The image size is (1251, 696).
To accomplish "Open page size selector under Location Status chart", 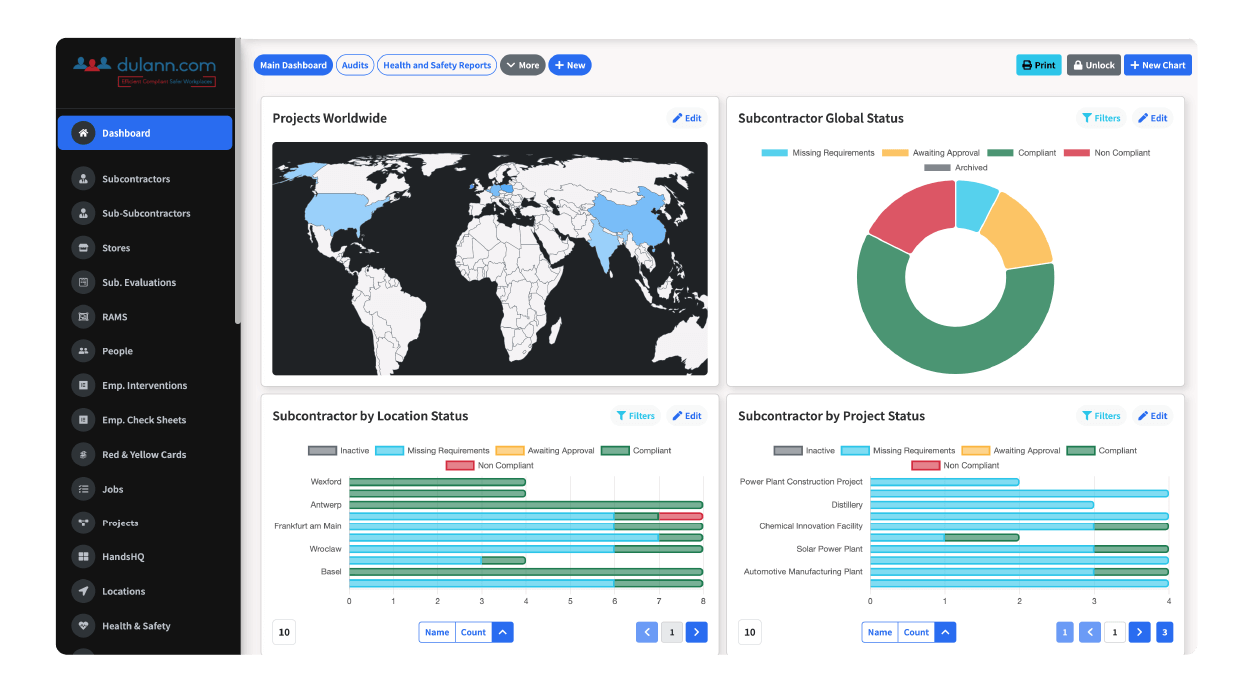I will [284, 632].
